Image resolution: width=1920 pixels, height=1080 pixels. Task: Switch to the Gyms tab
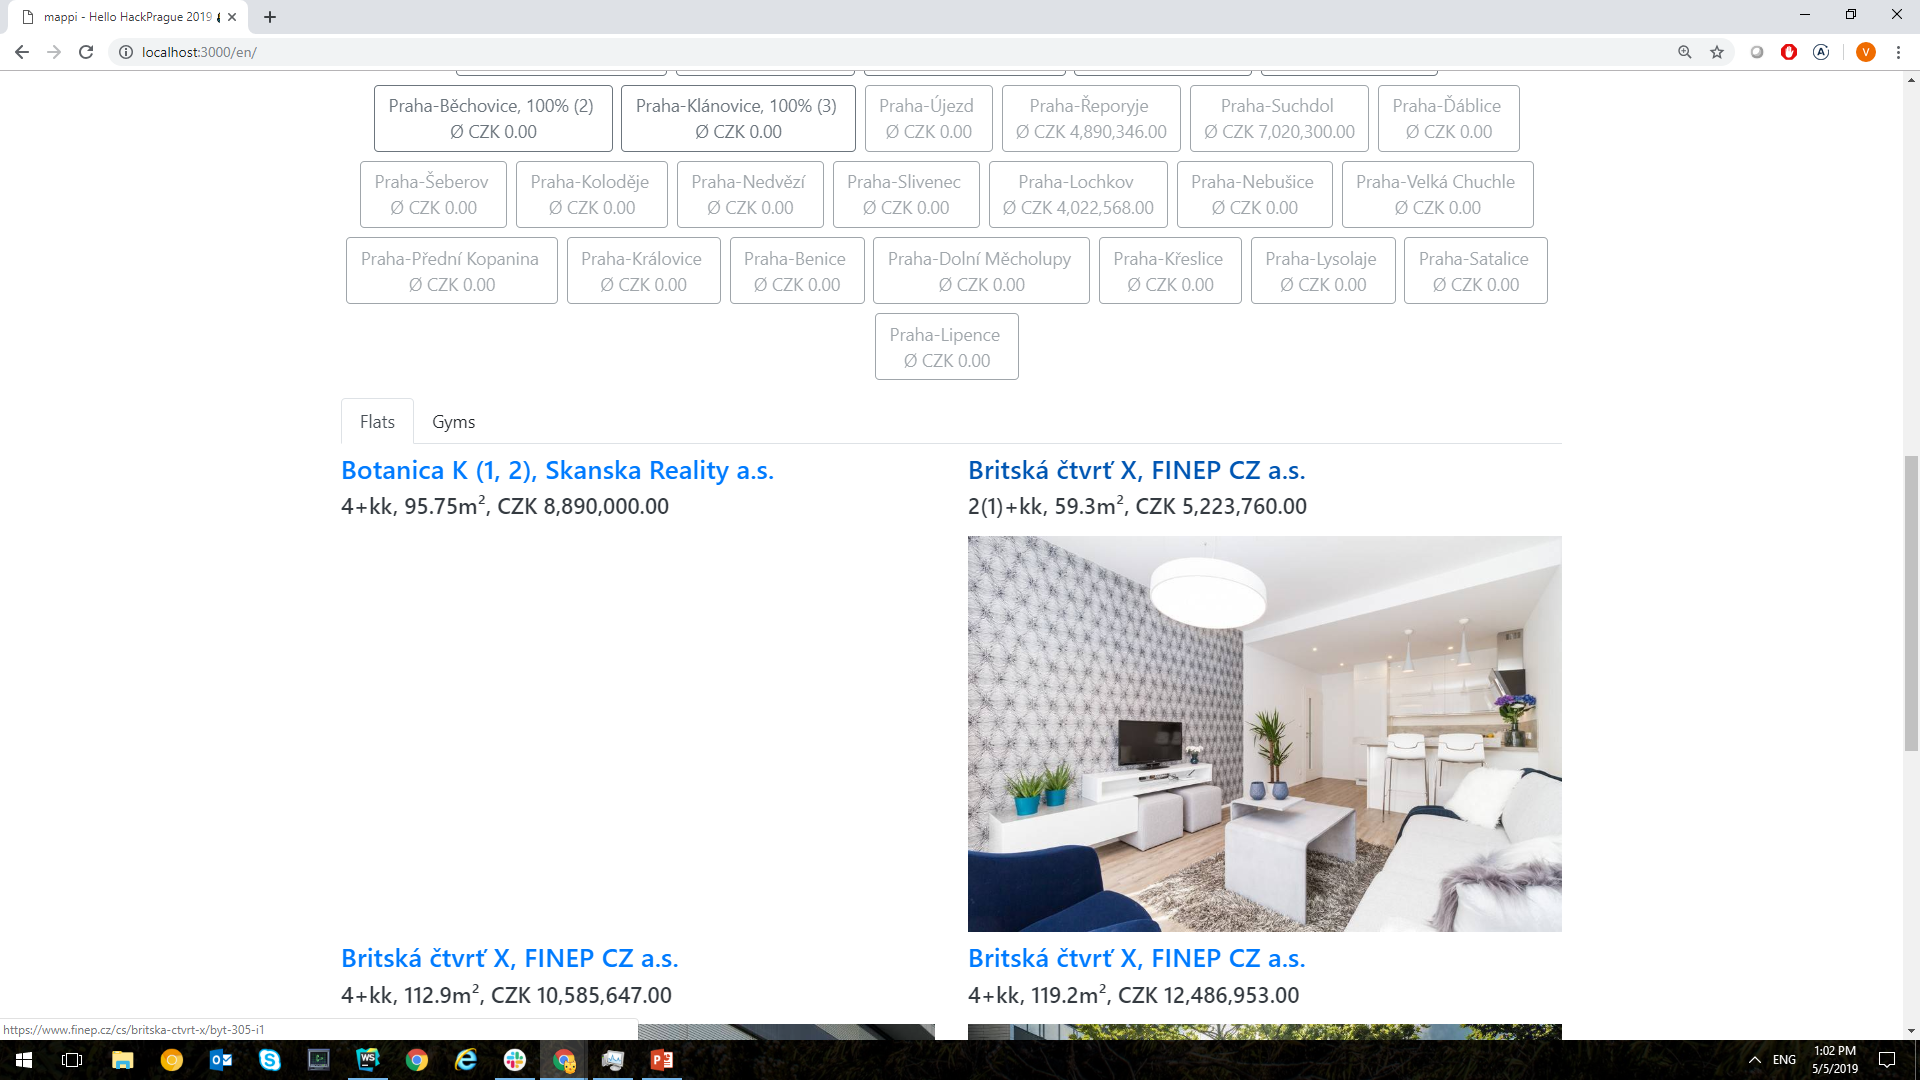point(453,422)
